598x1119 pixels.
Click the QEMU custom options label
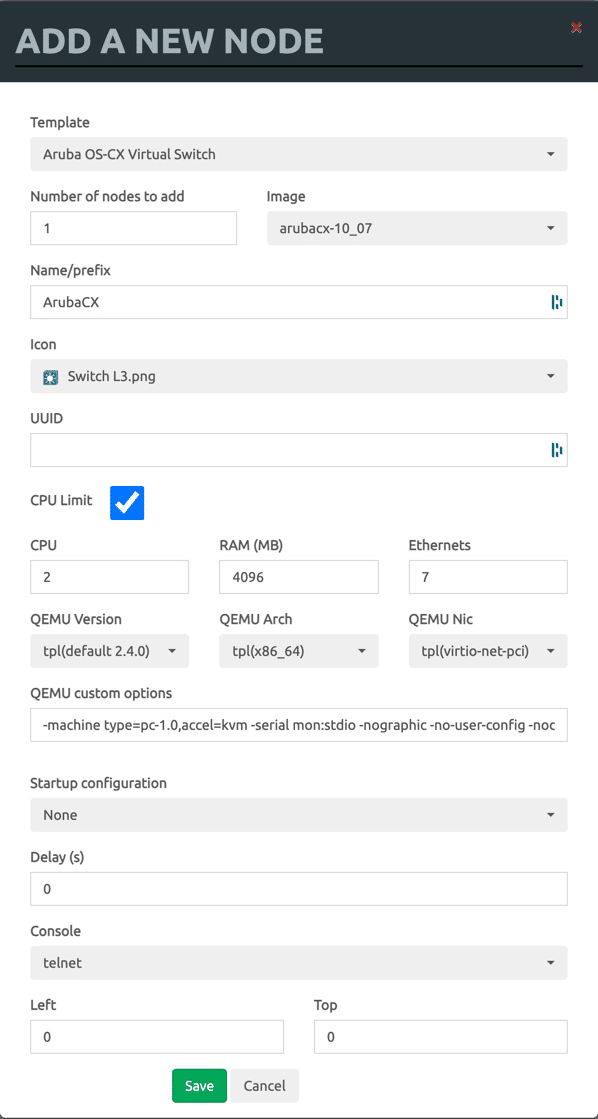click(x=101, y=693)
